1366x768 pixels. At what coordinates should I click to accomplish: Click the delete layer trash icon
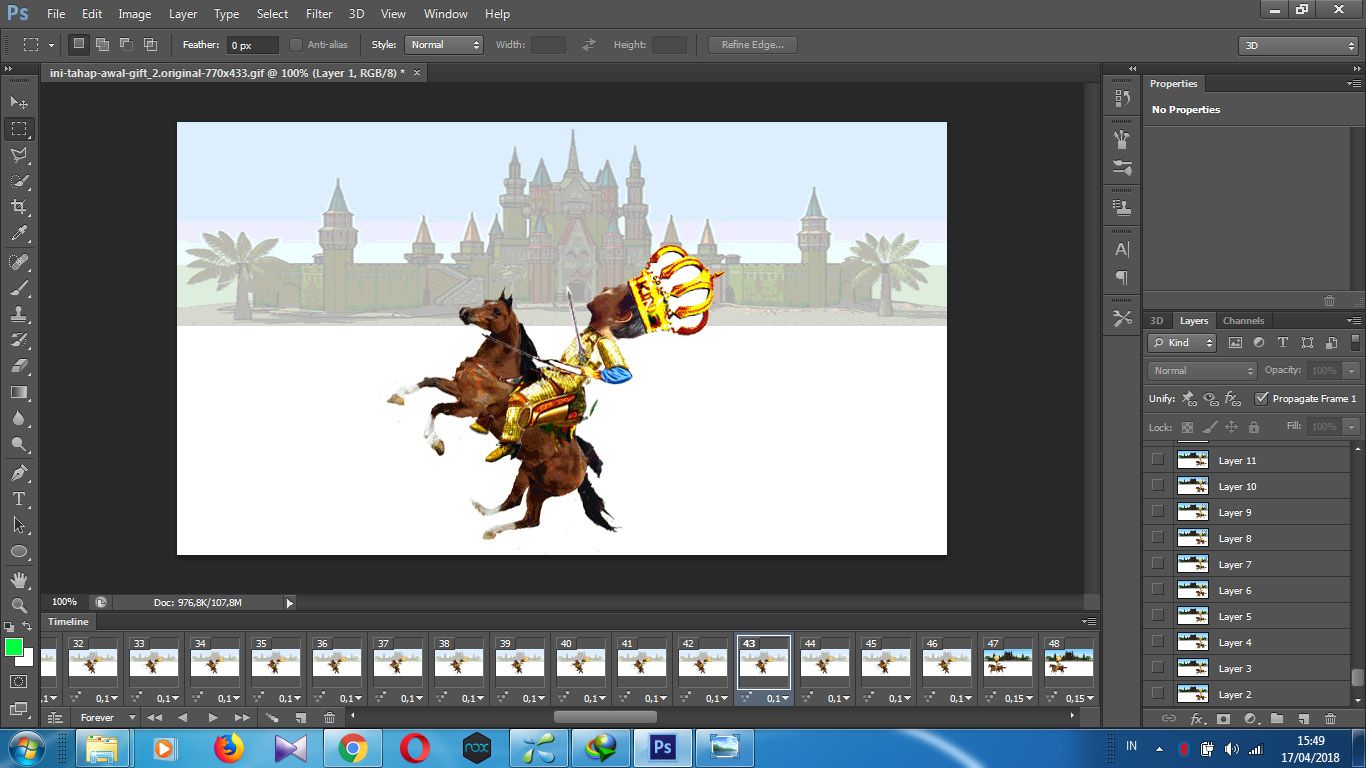pyautogui.click(x=1330, y=718)
